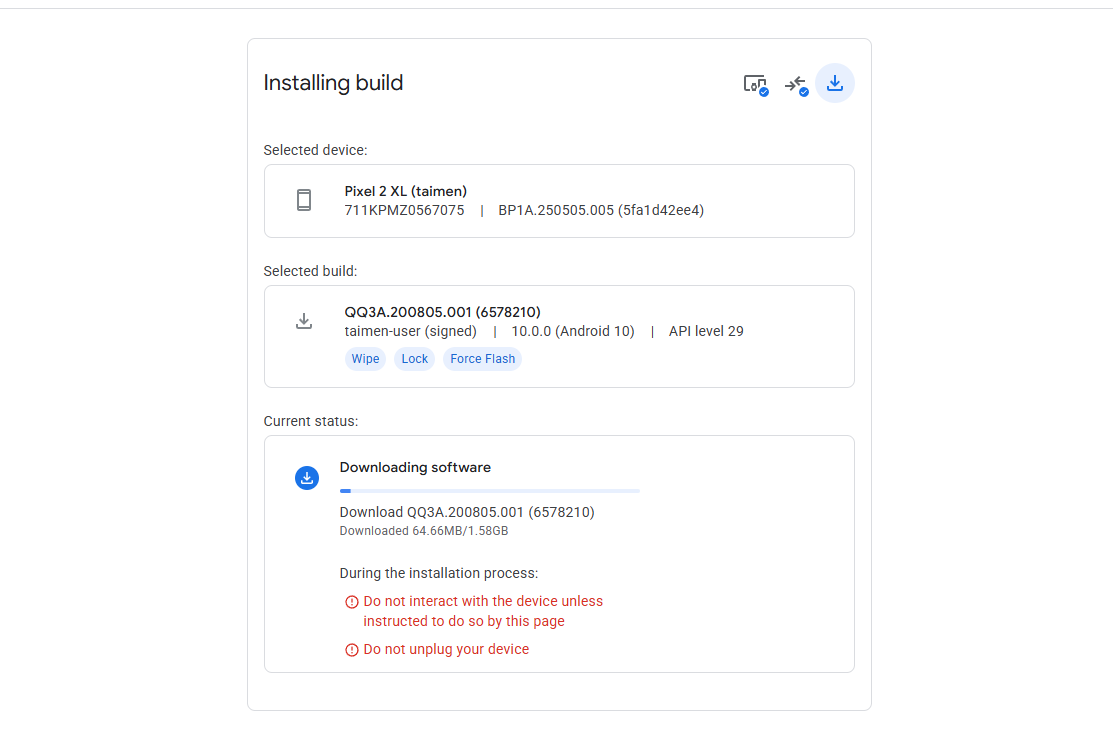Click 'BP1A.250505.005 (5fa1d42ee4)' build text

601,210
